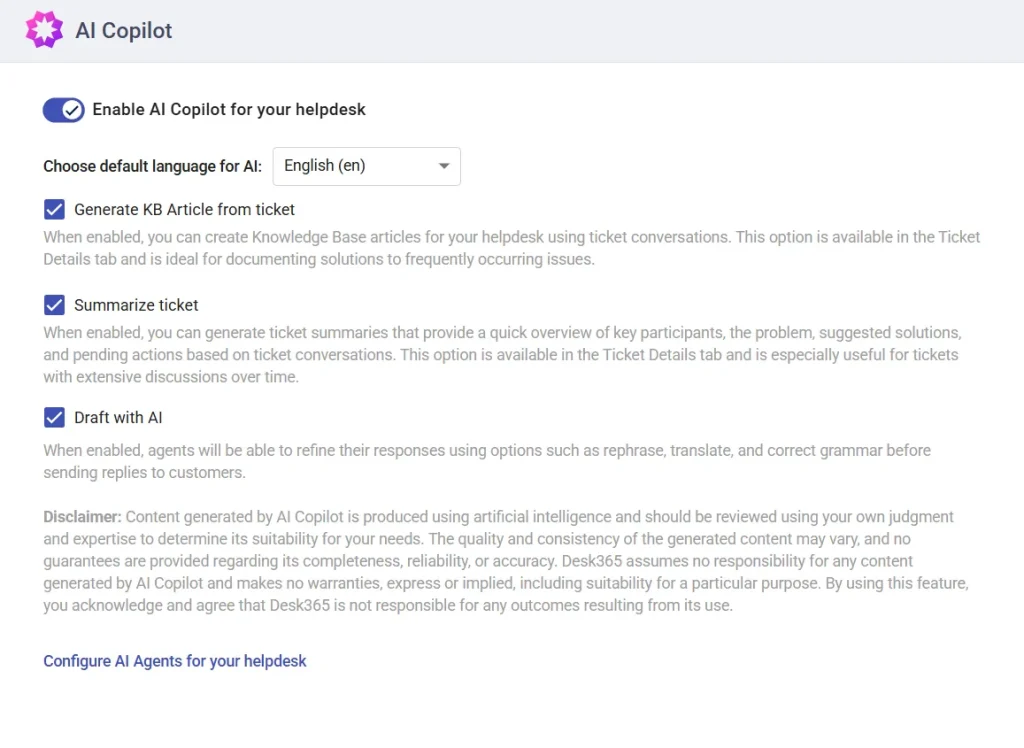
Task: Click the Disclaimer paragraph text
Action: click(500, 560)
